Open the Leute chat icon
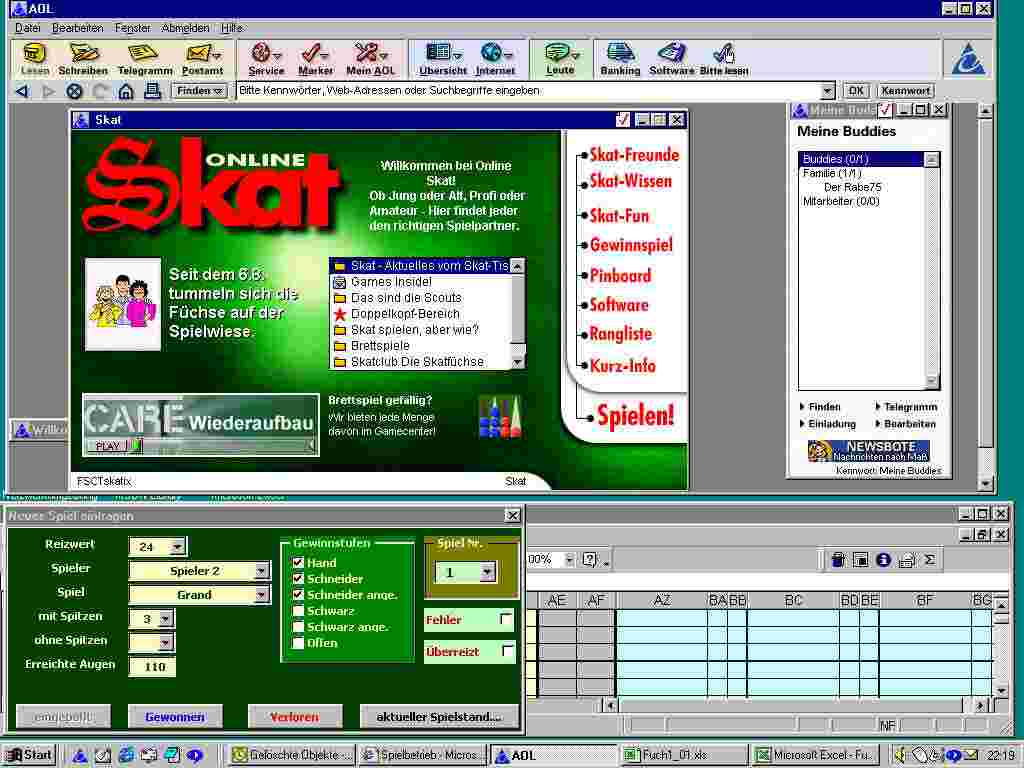This screenshot has height=768, width=1024. click(560, 59)
